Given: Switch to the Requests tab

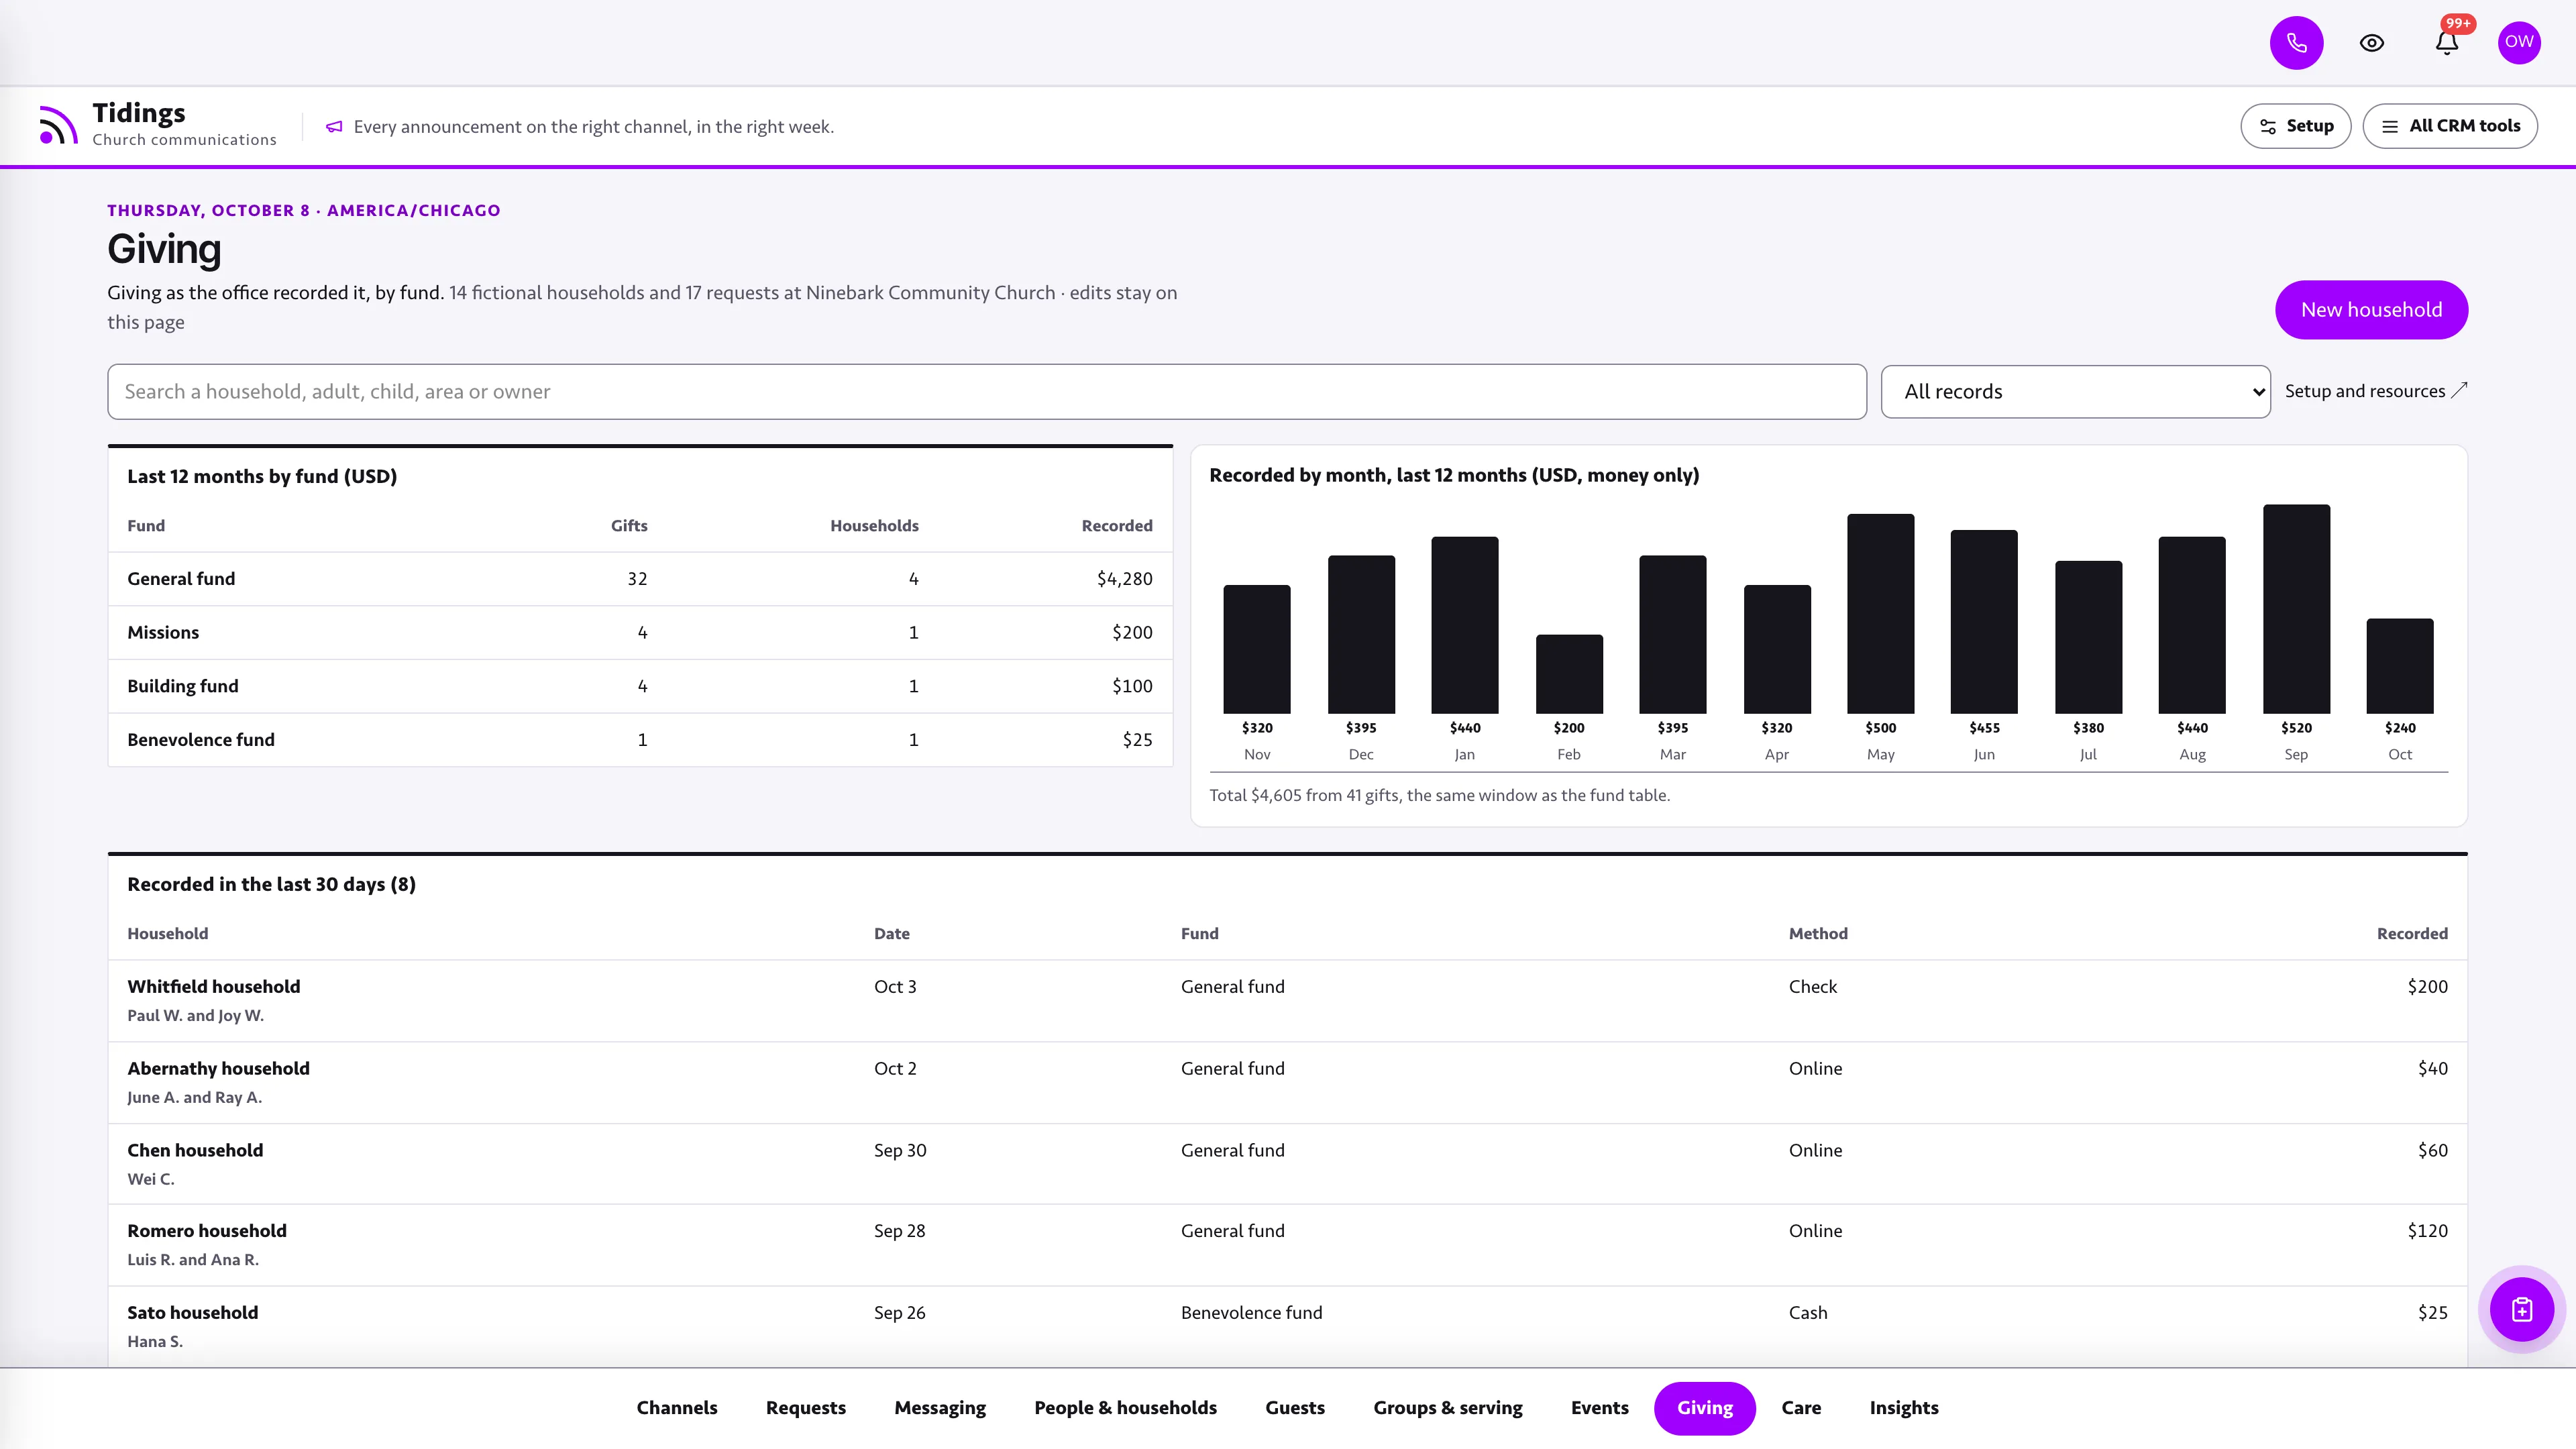Looking at the screenshot, I should 805,1408.
